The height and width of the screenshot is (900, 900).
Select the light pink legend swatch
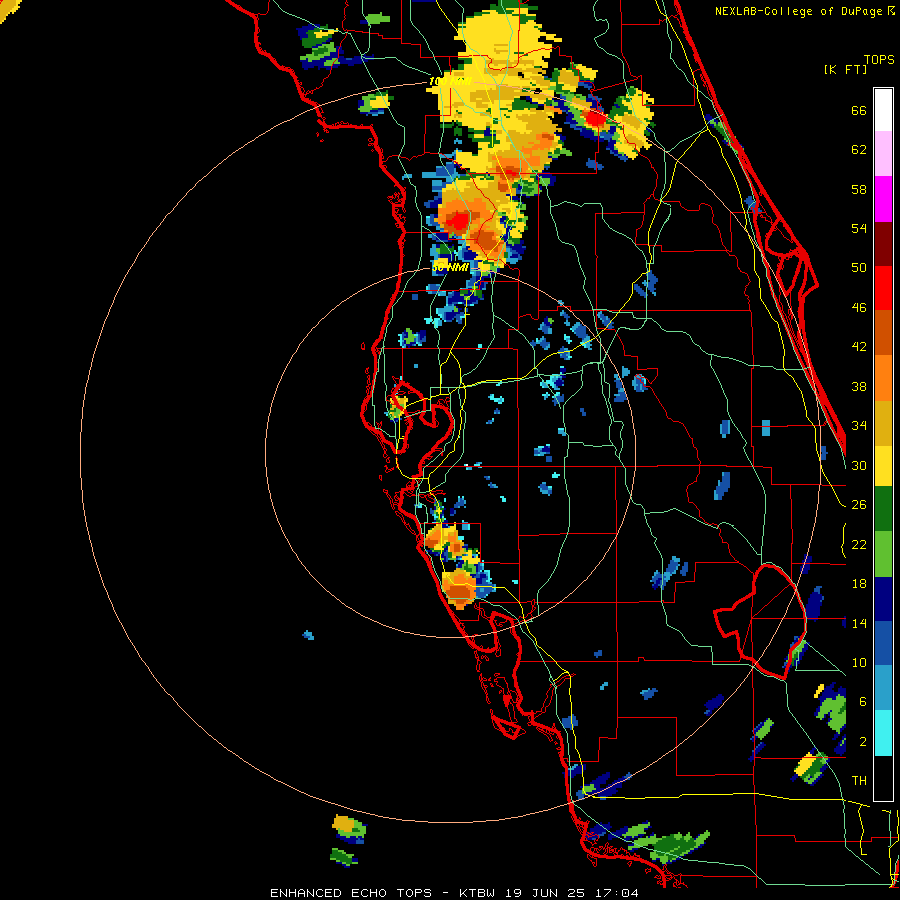(883, 154)
